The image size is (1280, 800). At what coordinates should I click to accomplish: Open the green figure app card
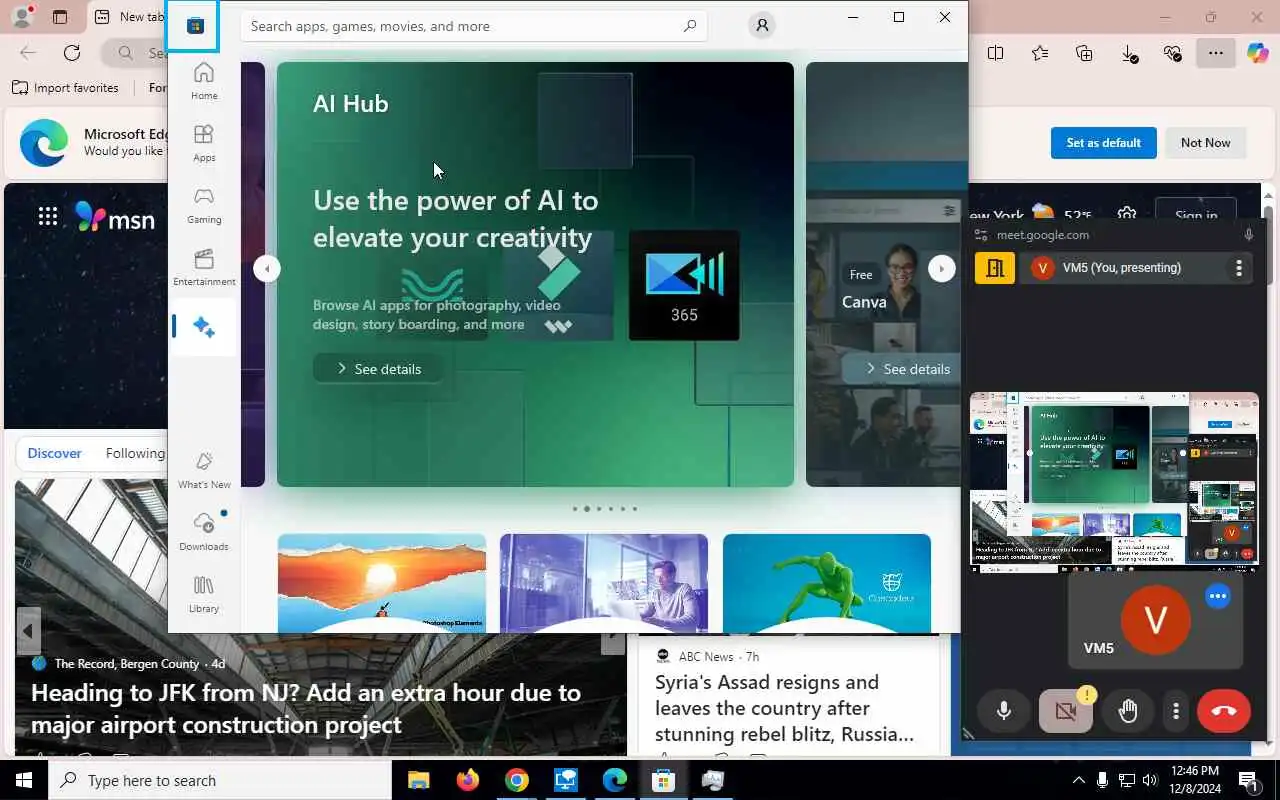tap(827, 583)
